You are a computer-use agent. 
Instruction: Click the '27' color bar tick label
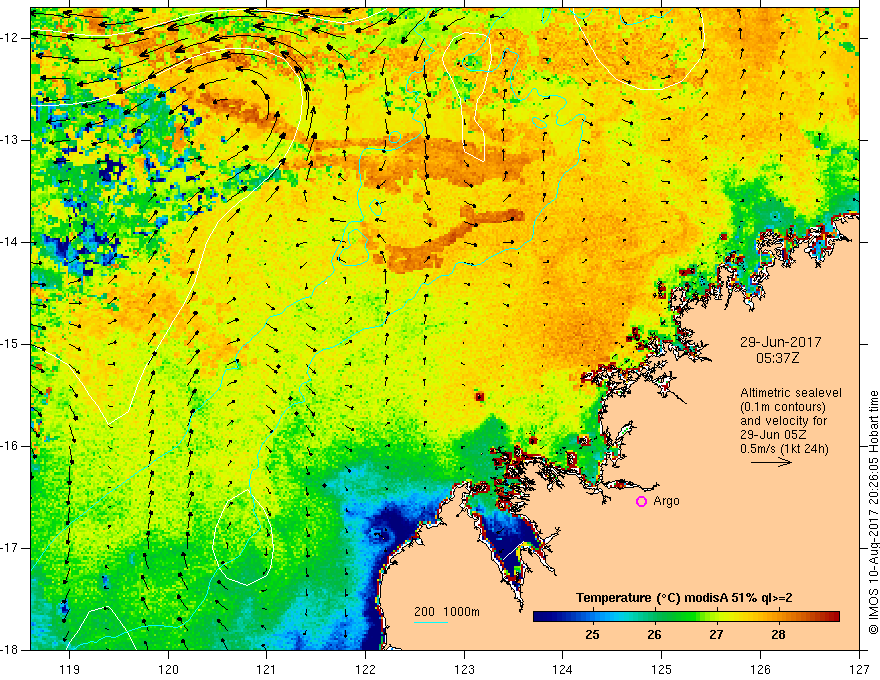pos(716,635)
